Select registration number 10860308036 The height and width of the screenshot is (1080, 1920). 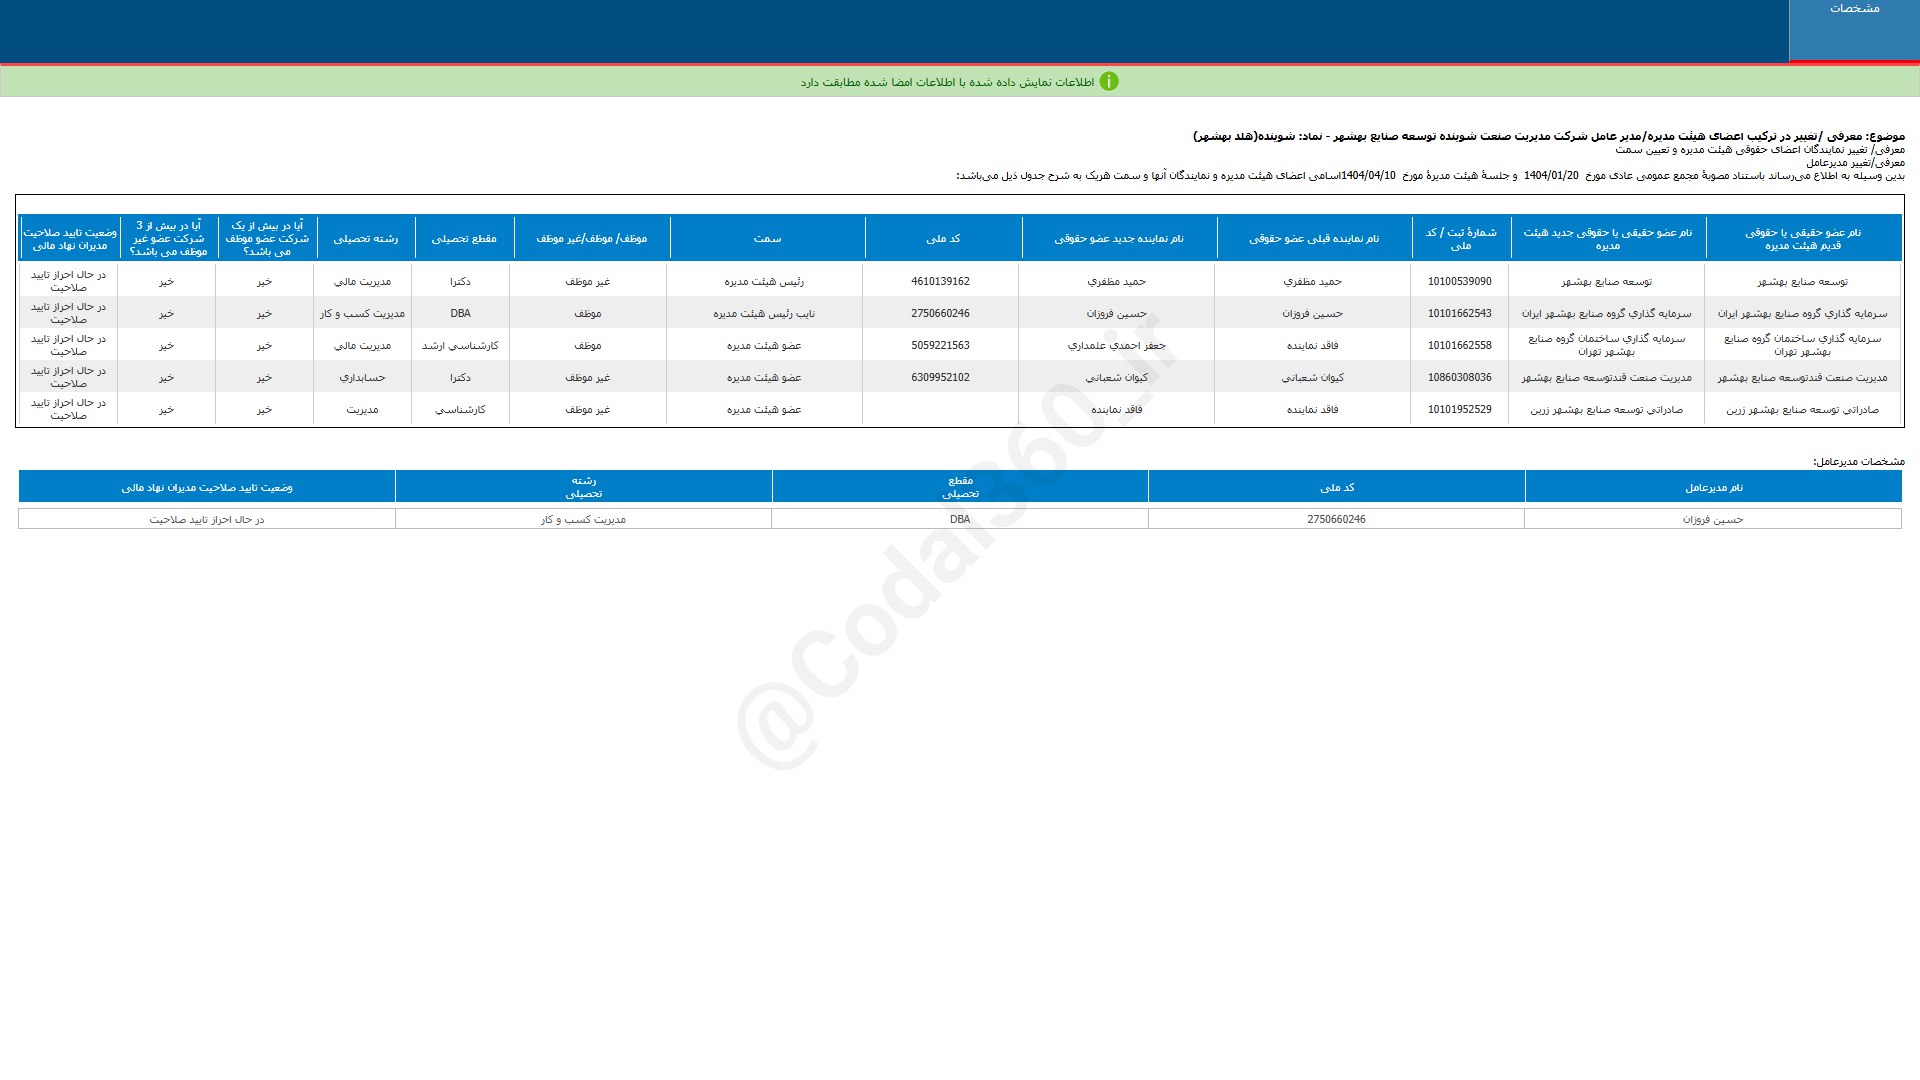(x=1460, y=378)
